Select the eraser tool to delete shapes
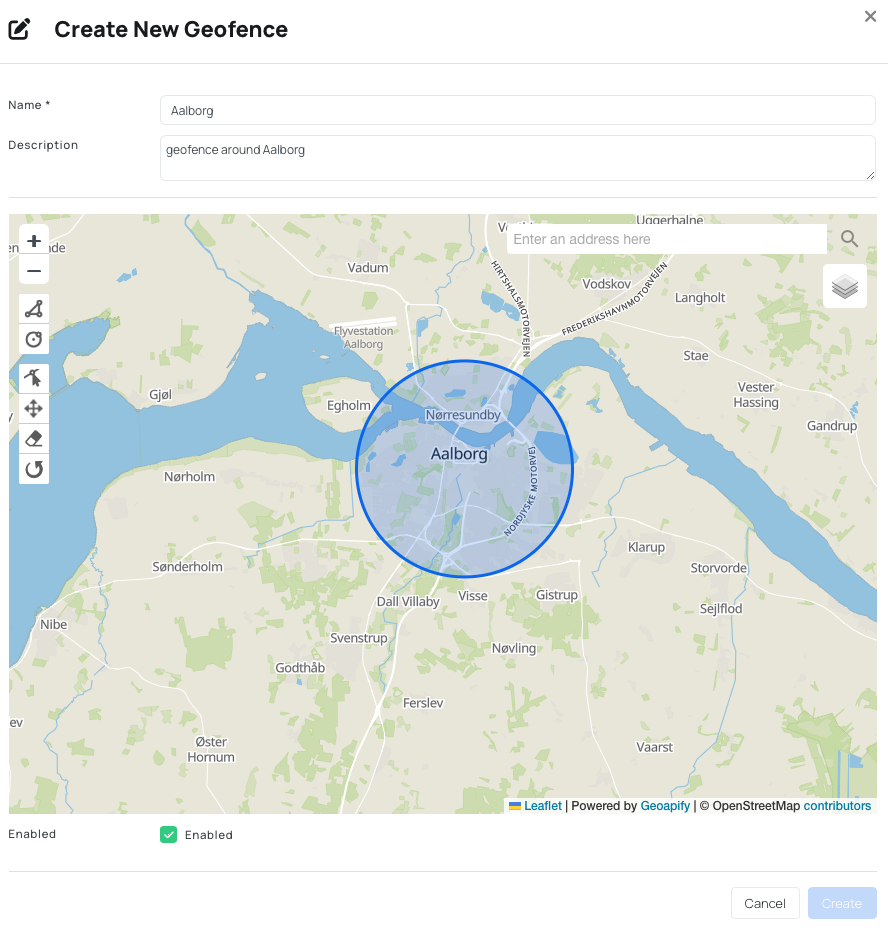This screenshot has height=931, width=888. pos(33,438)
